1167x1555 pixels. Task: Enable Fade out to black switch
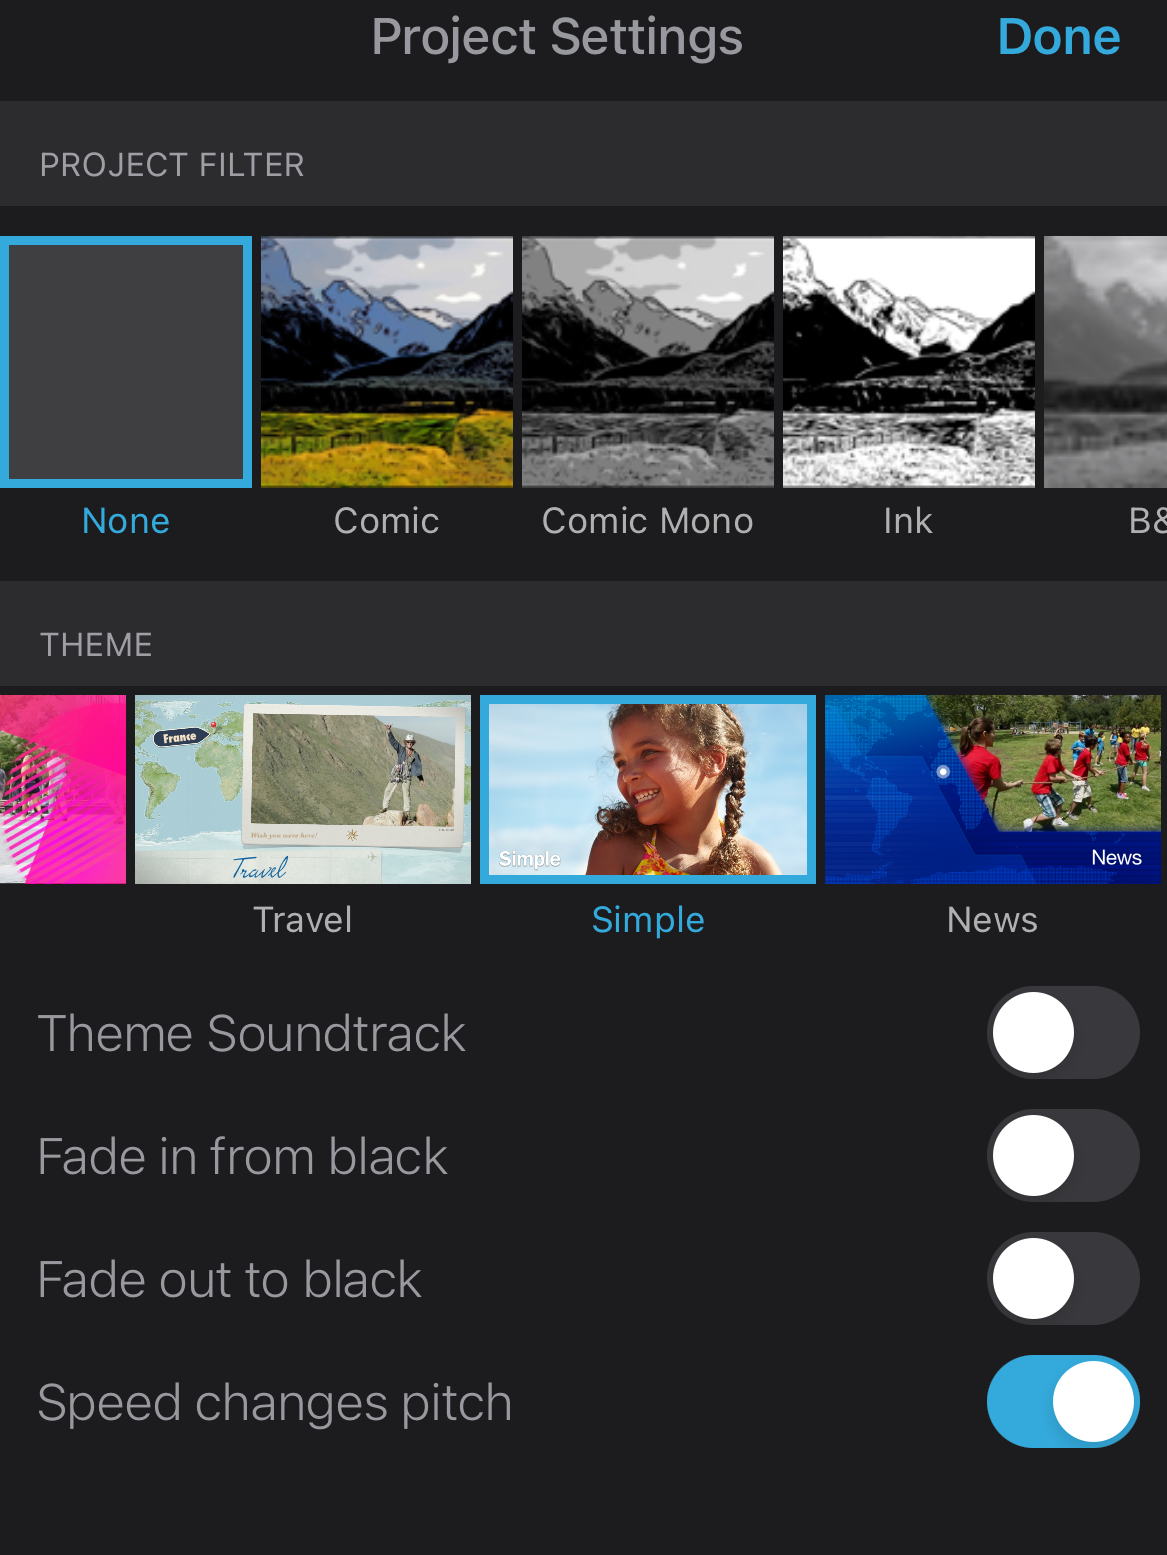[x=1063, y=1279]
